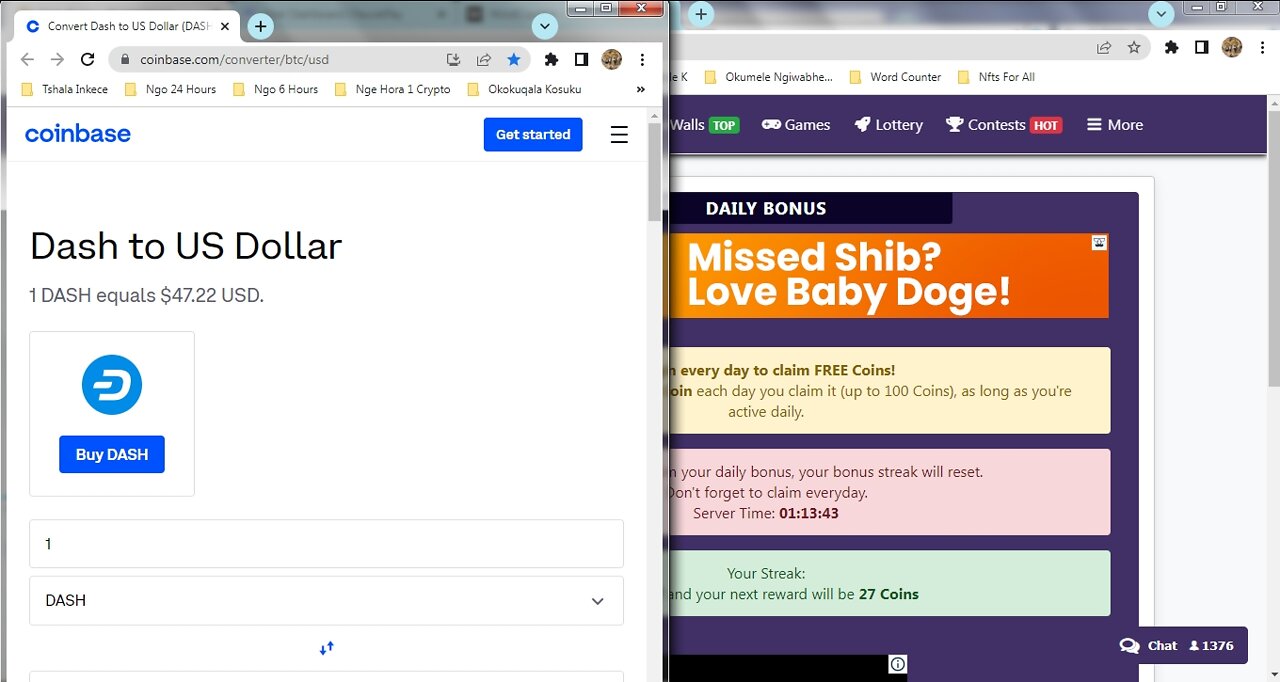
Task: Open the Okokuqala Kosuku bookmark folder
Action: (524, 89)
